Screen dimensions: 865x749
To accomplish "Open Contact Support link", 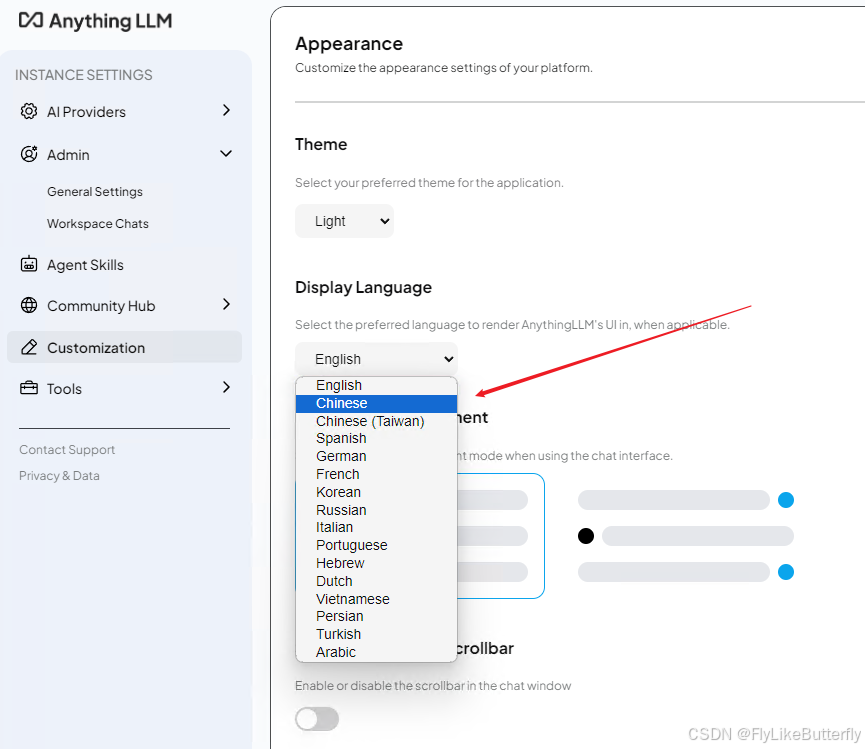I will [67, 450].
